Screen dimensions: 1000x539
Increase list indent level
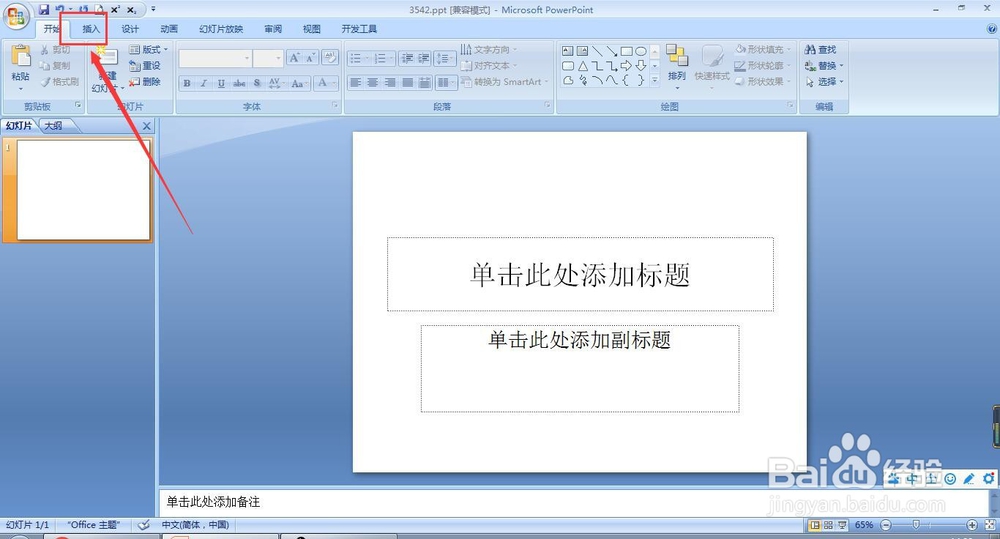click(x=423, y=59)
